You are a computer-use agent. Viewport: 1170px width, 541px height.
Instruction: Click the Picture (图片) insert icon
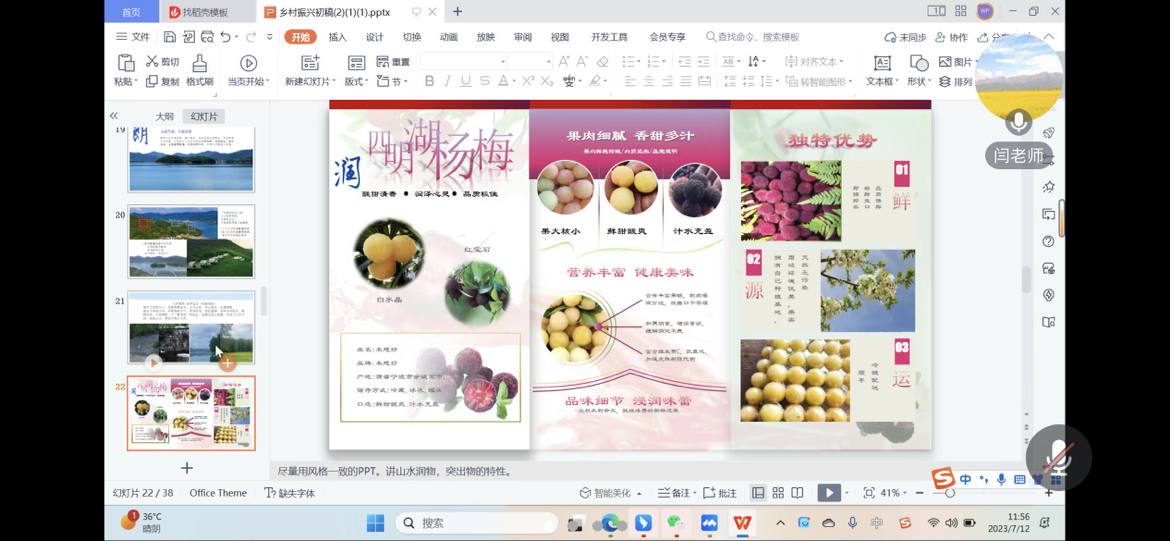945,62
